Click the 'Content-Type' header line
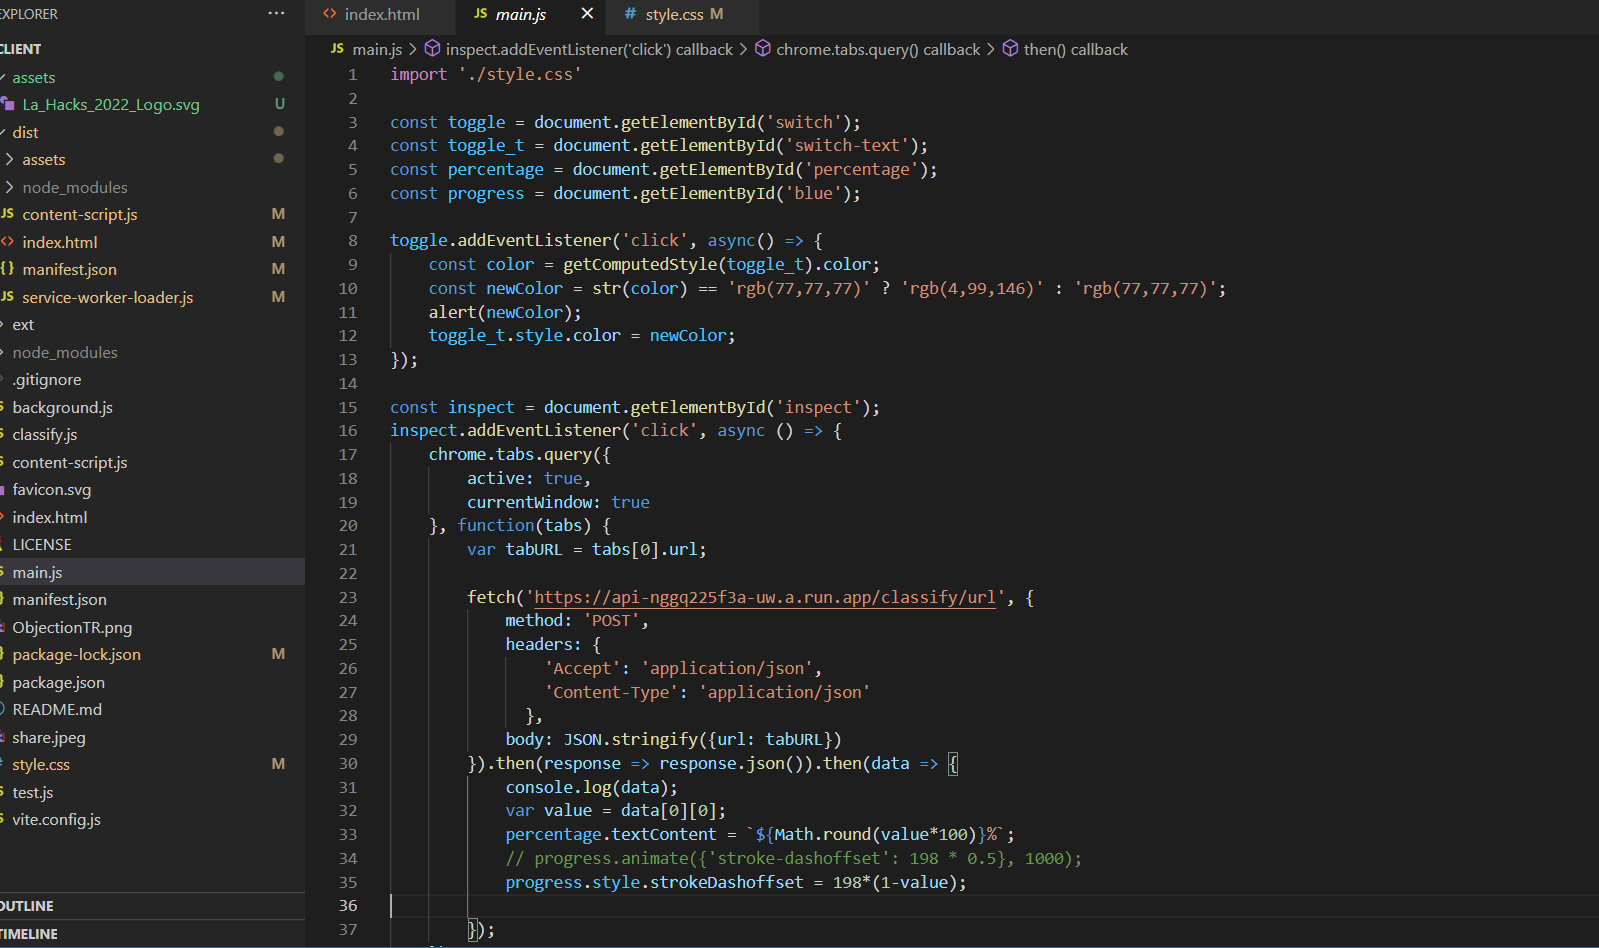Screen dimensions: 1599x948 click(707, 692)
